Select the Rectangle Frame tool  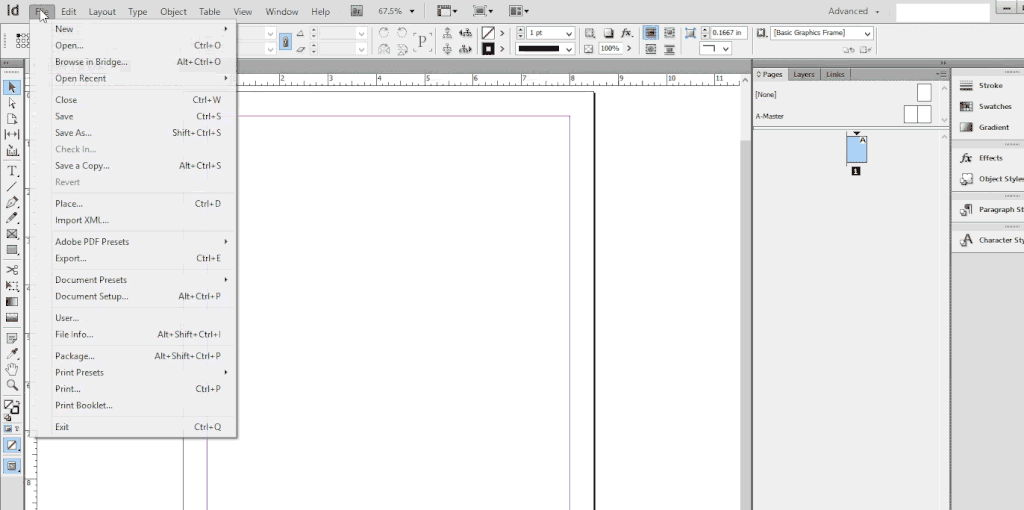click(x=12, y=234)
